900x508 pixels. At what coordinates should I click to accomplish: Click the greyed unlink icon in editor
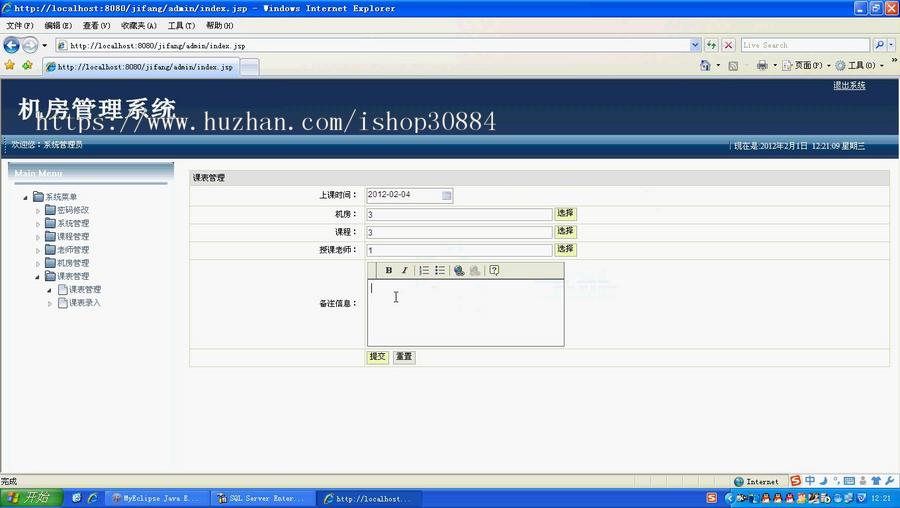[475, 270]
